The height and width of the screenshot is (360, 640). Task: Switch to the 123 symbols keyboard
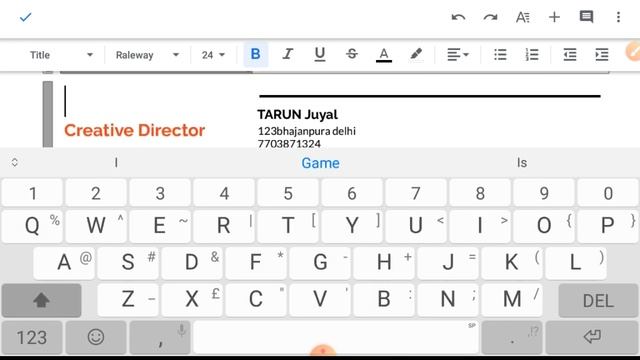tap(32, 338)
